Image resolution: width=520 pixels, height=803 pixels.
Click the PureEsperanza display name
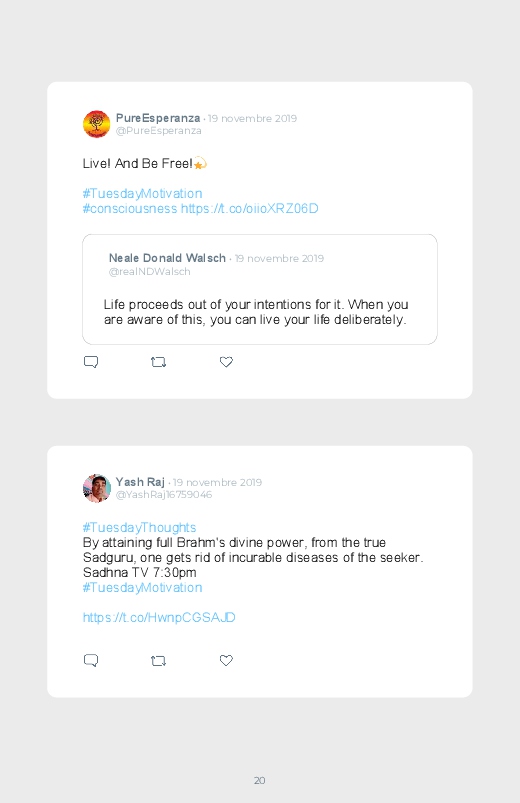tap(158, 118)
